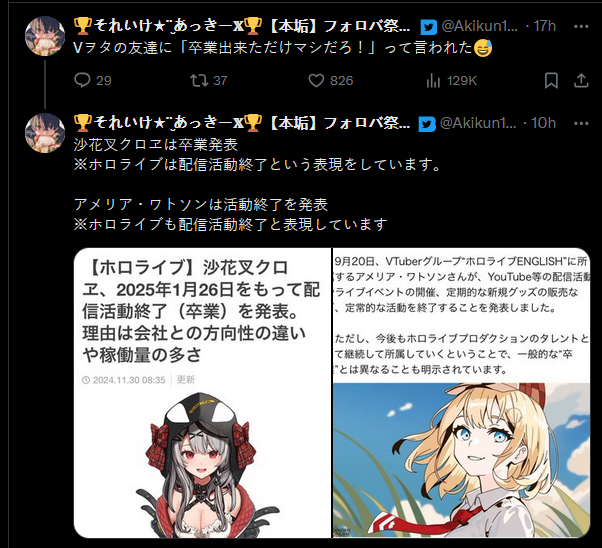Open profile avatar of the first tweet
Screen dimensions: 602x548
tap(45, 36)
